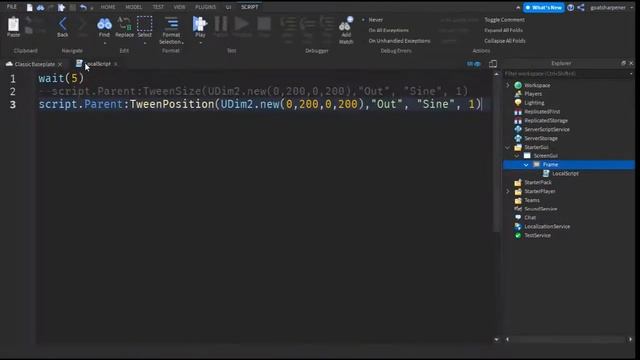Click the grayed Pause control in Test group

tap(221, 24)
